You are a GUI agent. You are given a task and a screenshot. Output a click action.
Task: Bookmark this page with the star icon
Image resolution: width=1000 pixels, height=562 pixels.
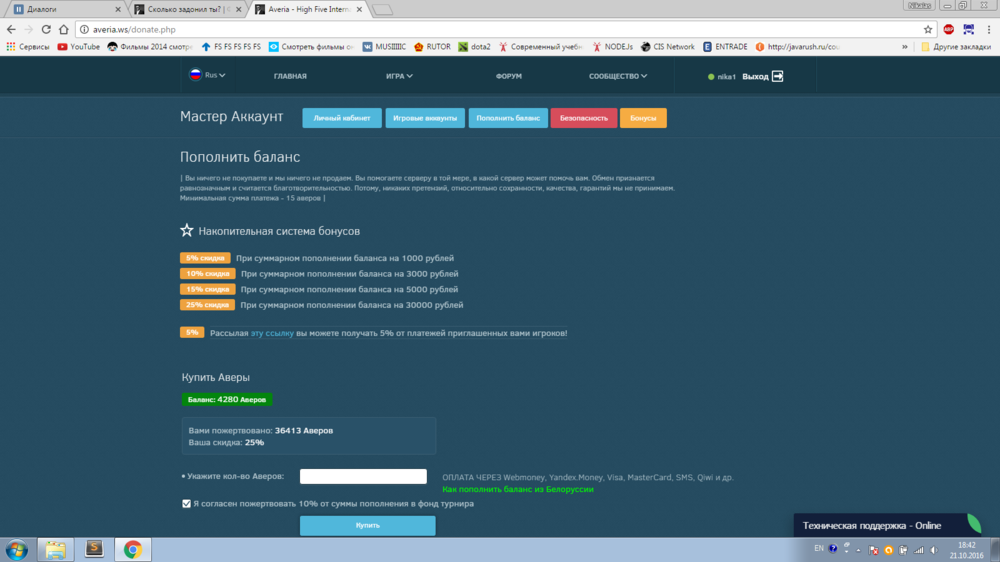(928, 29)
